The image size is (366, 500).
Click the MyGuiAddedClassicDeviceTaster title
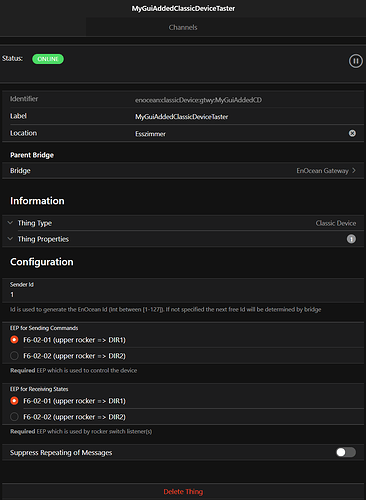(183, 8)
